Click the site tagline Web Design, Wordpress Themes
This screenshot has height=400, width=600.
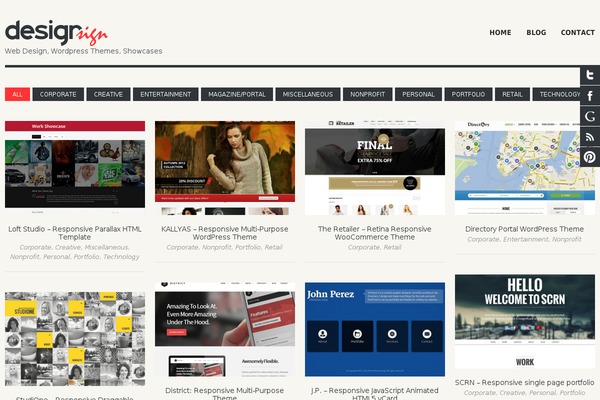click(83, 51)
